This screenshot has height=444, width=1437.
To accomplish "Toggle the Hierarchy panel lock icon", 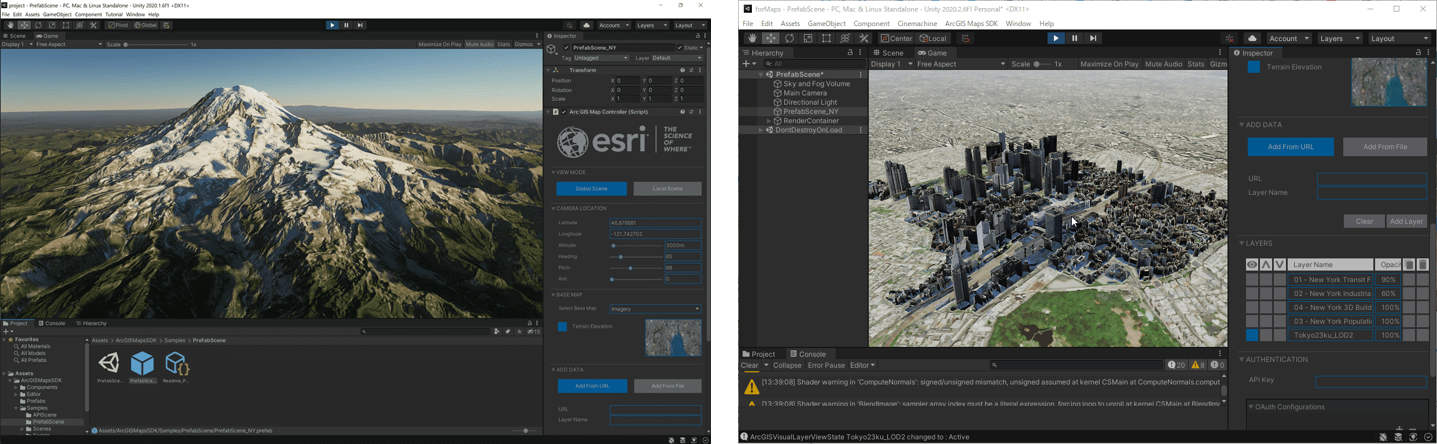I will tap(850, 52).
